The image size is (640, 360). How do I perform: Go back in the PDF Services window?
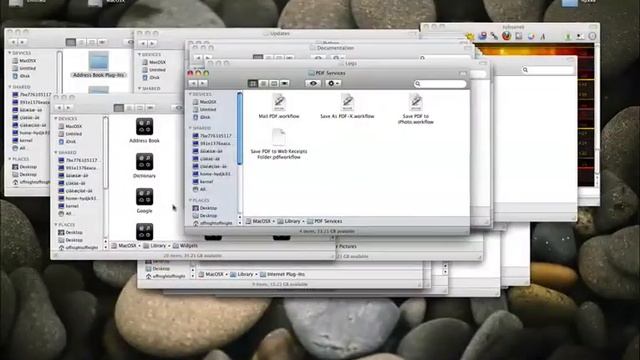tap(193, 83)
